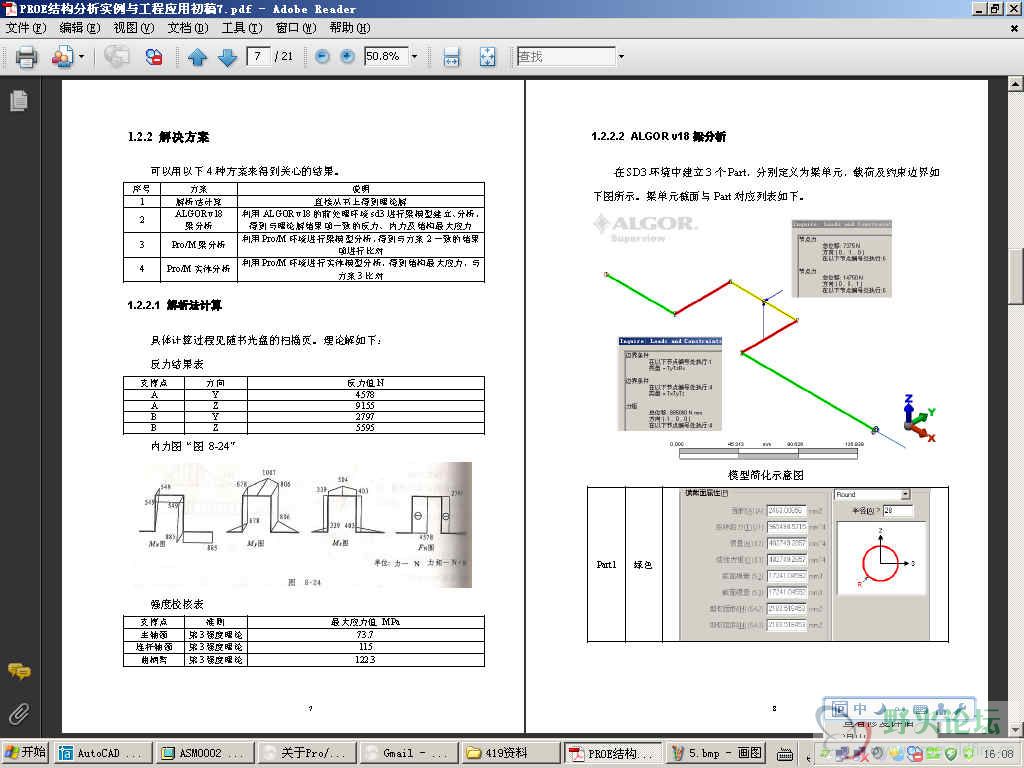Click the Round dropdown in section figure

(872, 494)
